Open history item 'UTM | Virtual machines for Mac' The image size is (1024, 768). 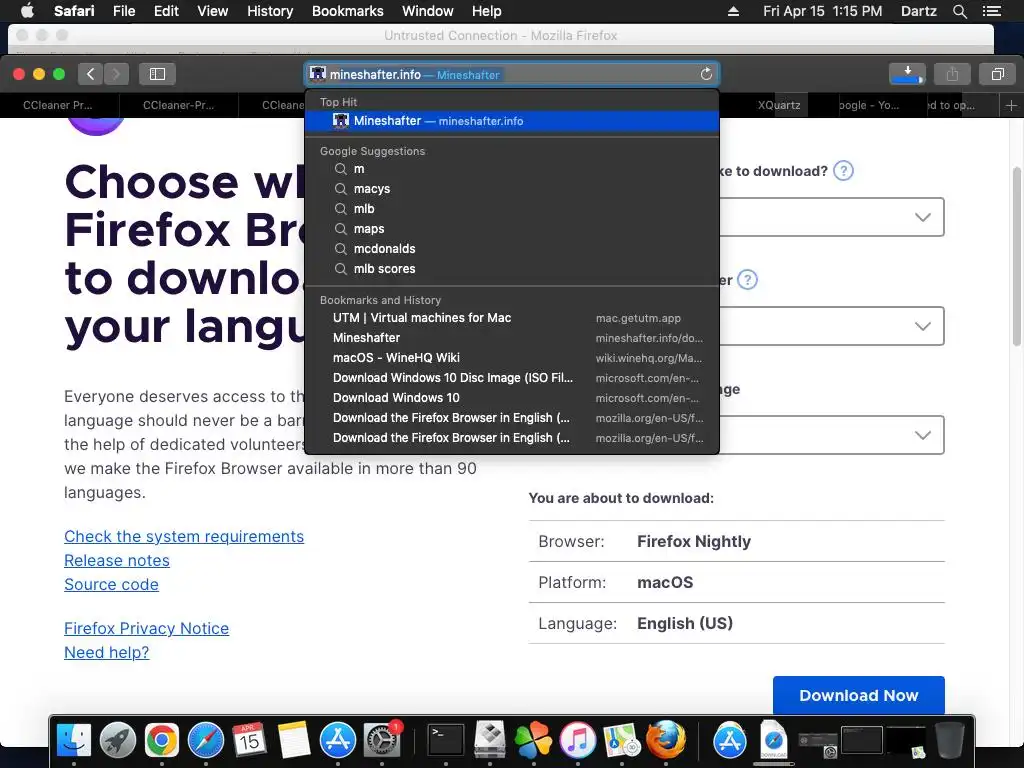(512, 318)
